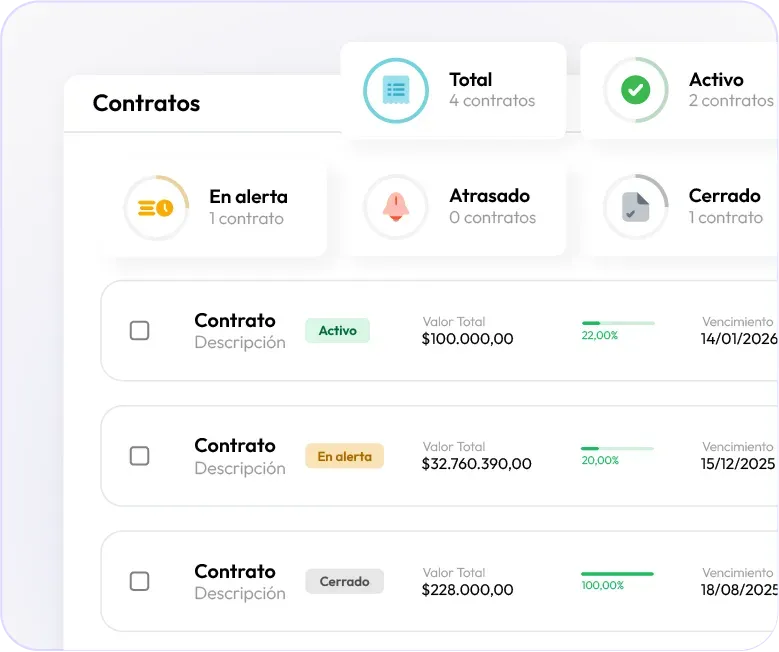Click the 100,00% progress bar
779x652 pixels.
pyautogui.click(x=618, y=574)
